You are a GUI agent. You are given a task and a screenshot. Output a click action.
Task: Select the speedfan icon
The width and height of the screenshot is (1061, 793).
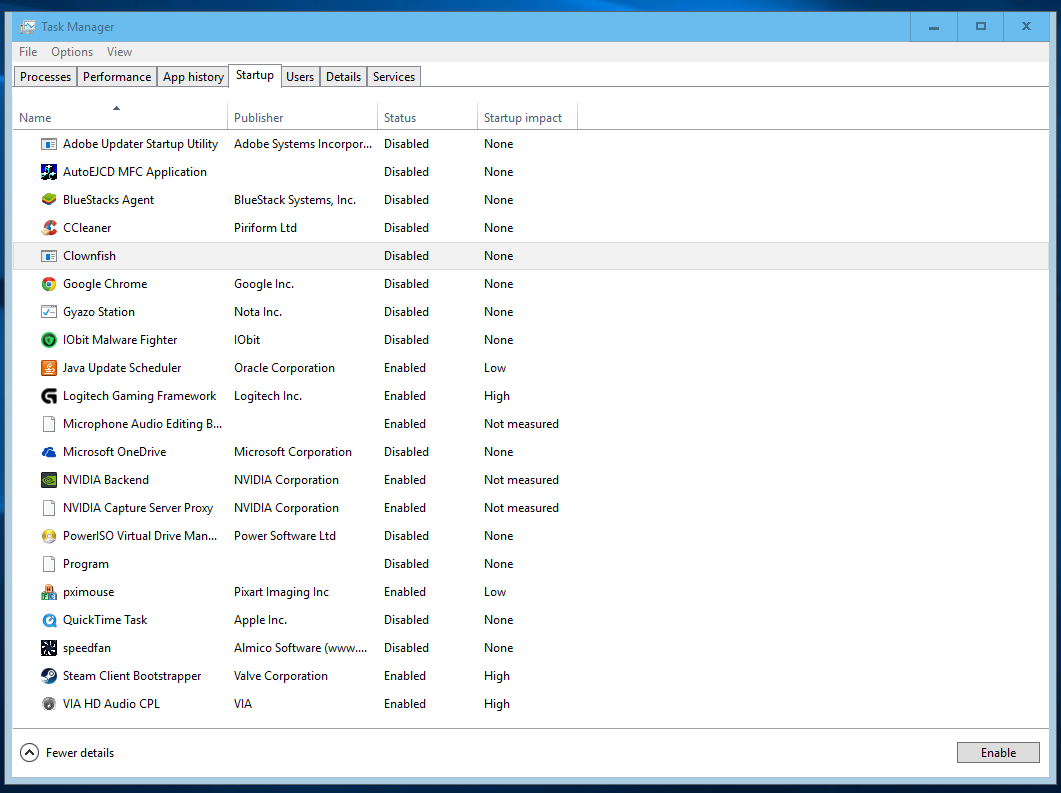click(49, 648)
